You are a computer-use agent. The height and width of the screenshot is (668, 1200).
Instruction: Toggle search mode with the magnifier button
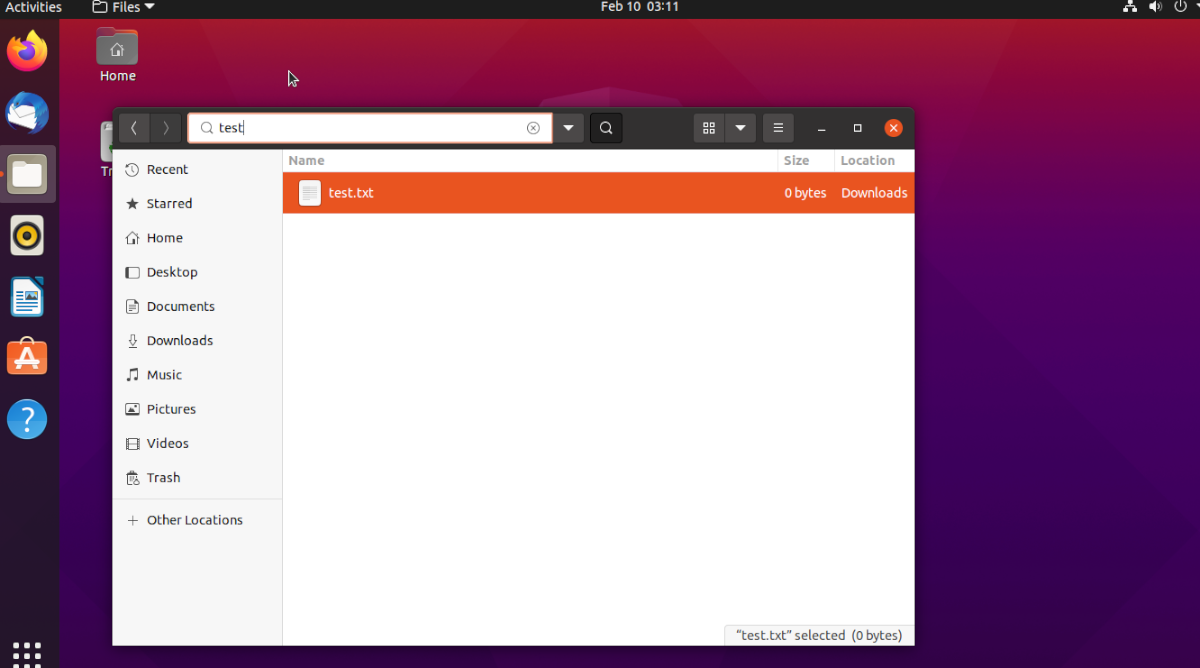pyautogui.click(x=606, y=128)
